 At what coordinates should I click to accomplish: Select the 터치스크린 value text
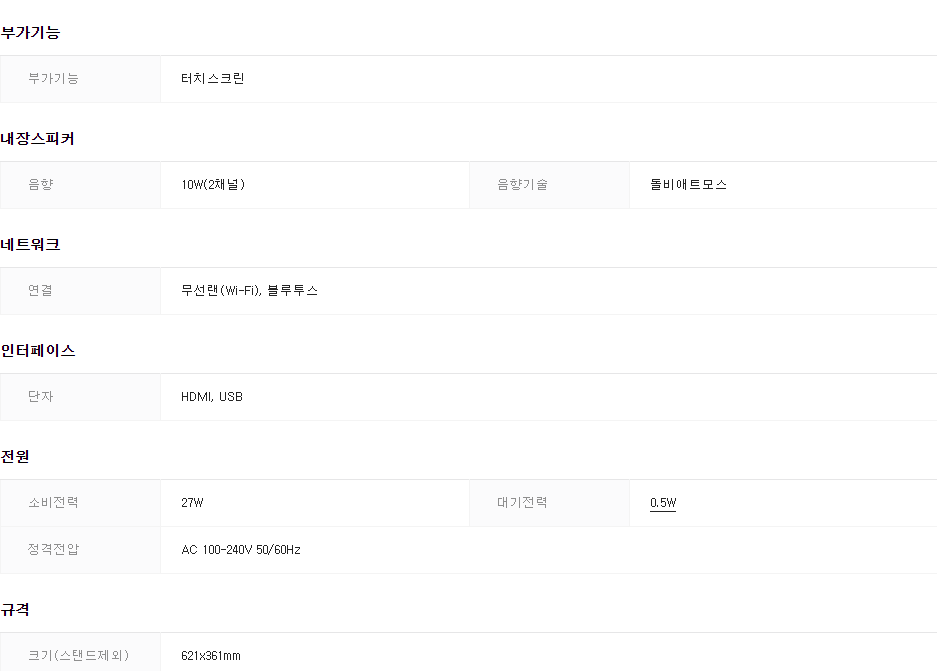[x=213, y=79]
